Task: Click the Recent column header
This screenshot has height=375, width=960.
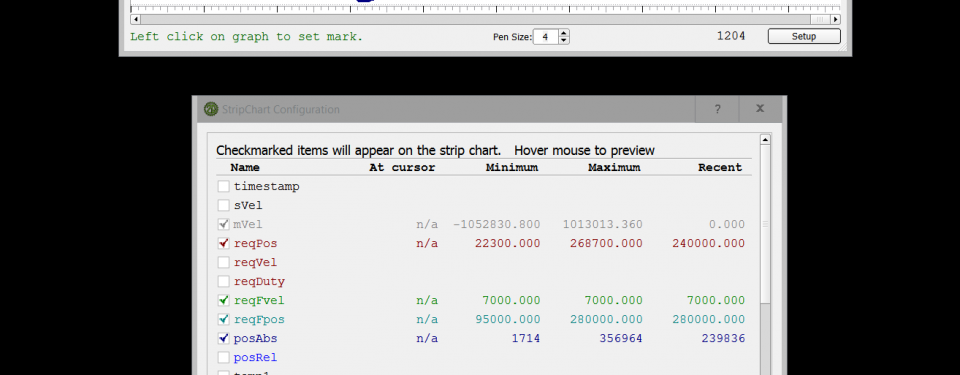Action: click(x=720, y=167)
